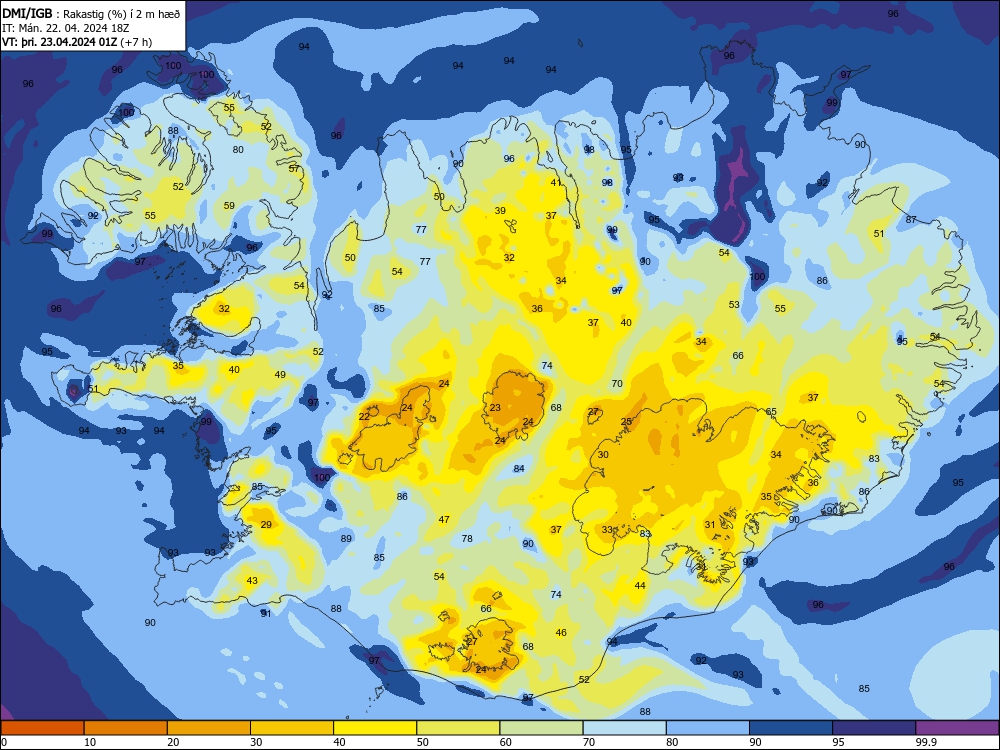Select the 30–40 golden legend color band

(292, 728)
